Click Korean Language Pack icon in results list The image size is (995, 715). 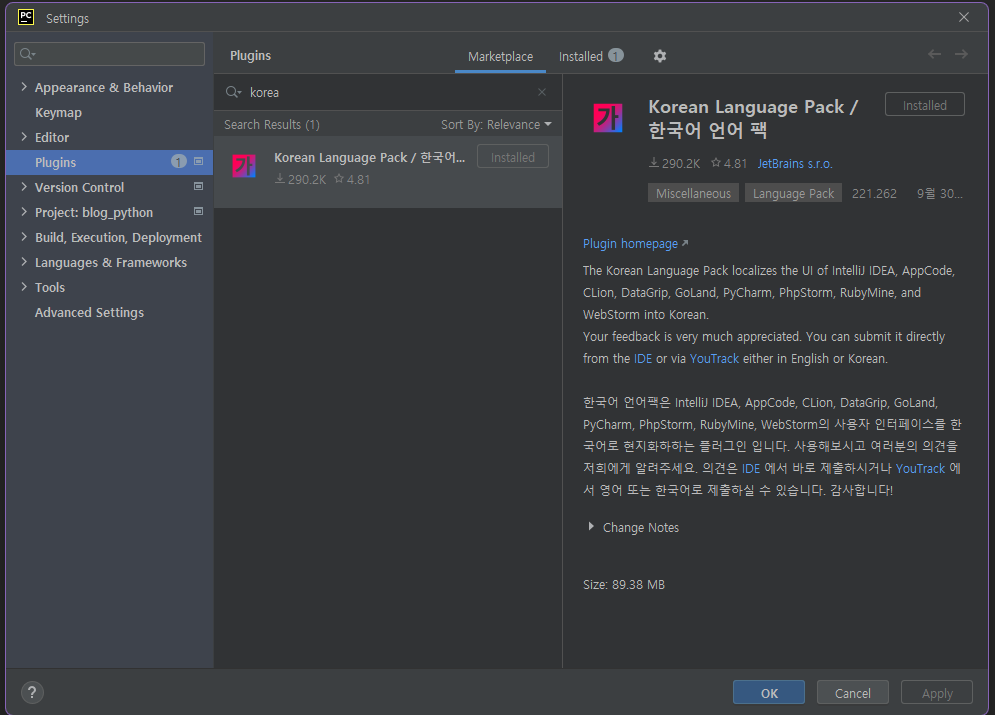244,166
